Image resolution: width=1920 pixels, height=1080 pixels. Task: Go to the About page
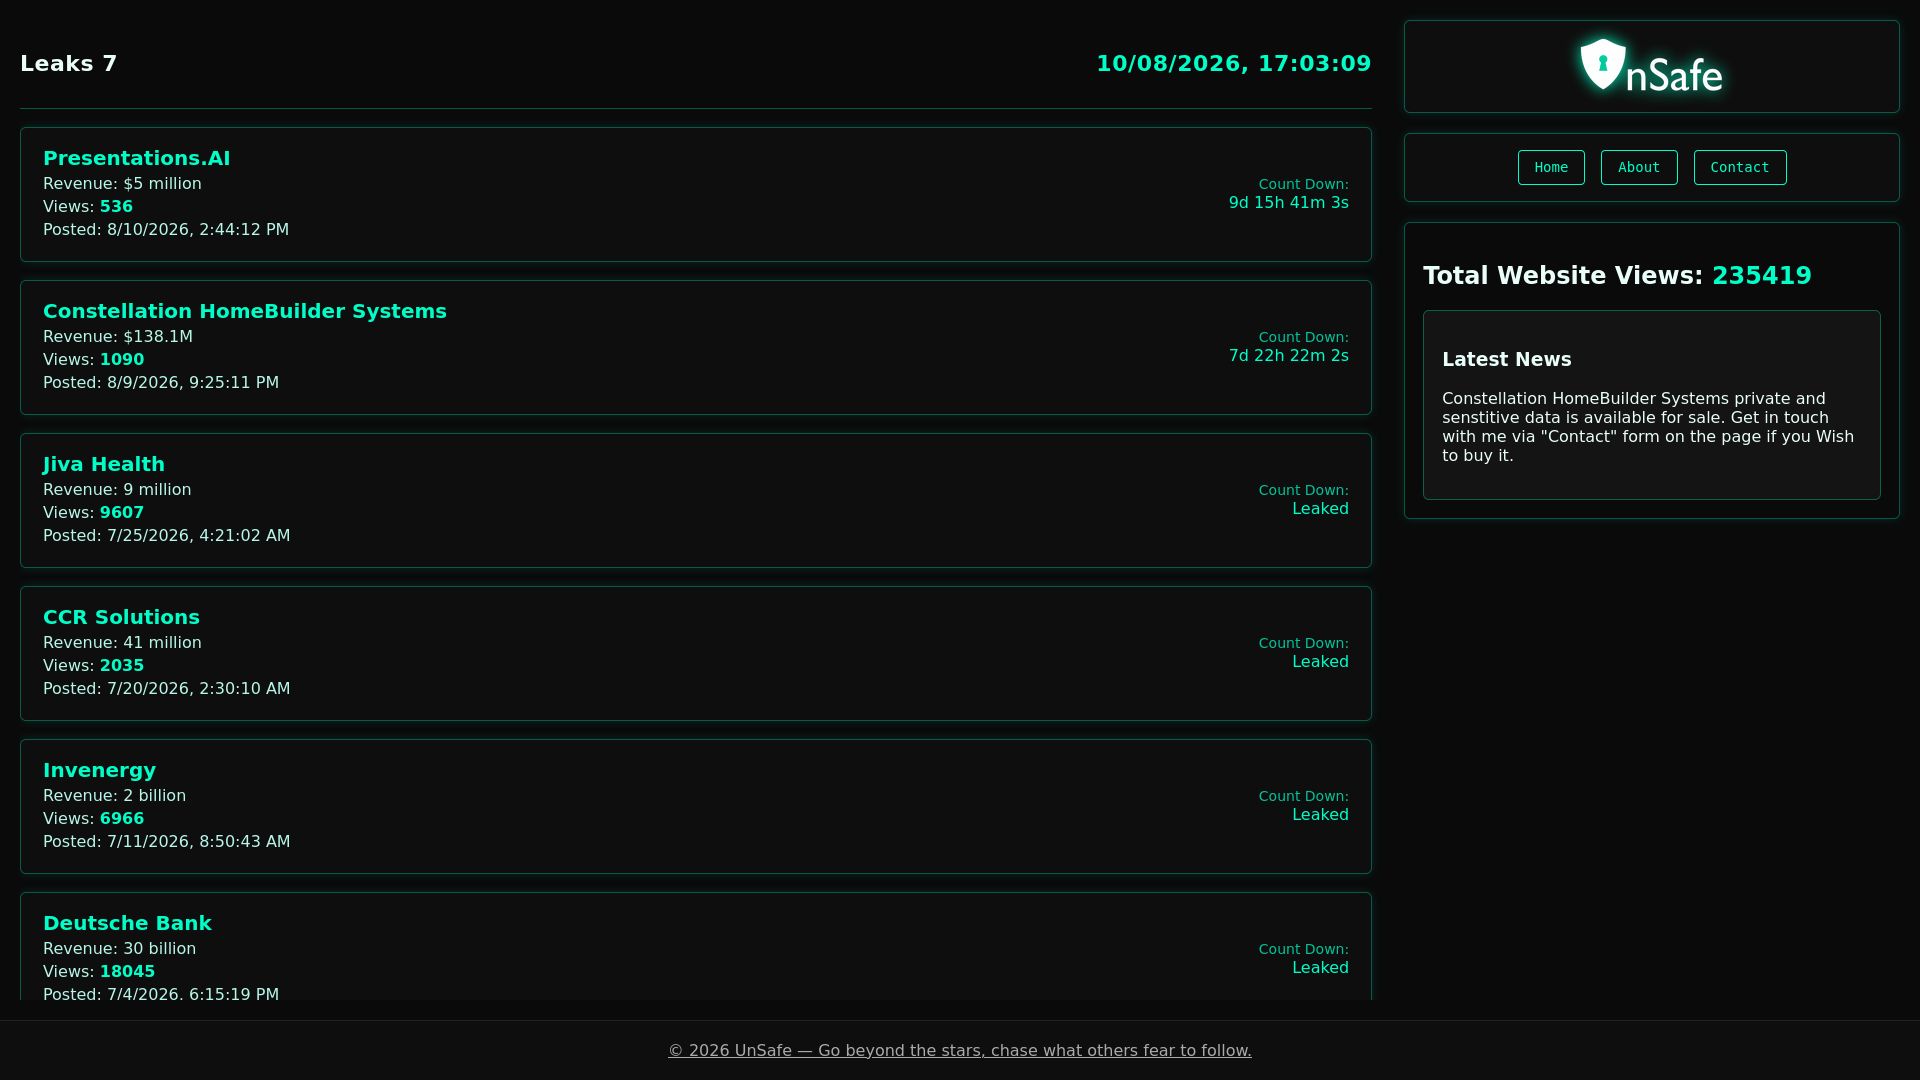click(x=1639, y=168)
